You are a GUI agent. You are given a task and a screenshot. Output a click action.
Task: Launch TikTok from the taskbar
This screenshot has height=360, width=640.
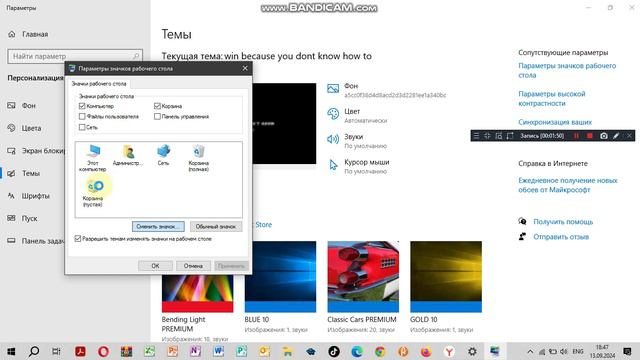(334, 351)
